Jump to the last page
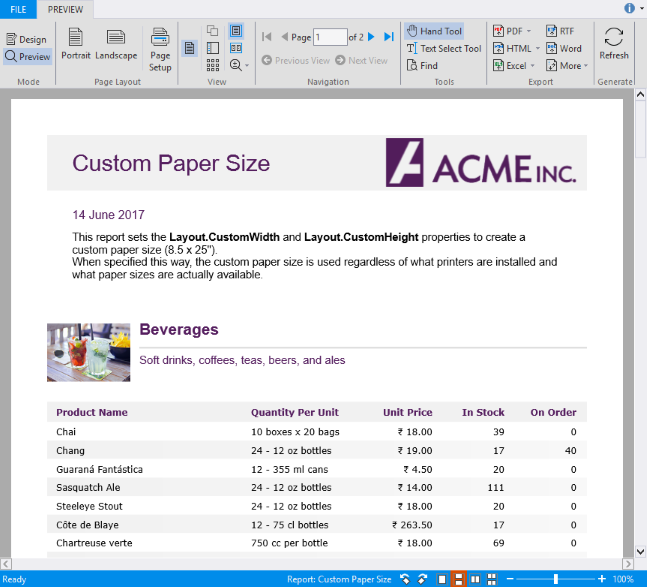The image size is (647, 587). (x=389, y=37)
